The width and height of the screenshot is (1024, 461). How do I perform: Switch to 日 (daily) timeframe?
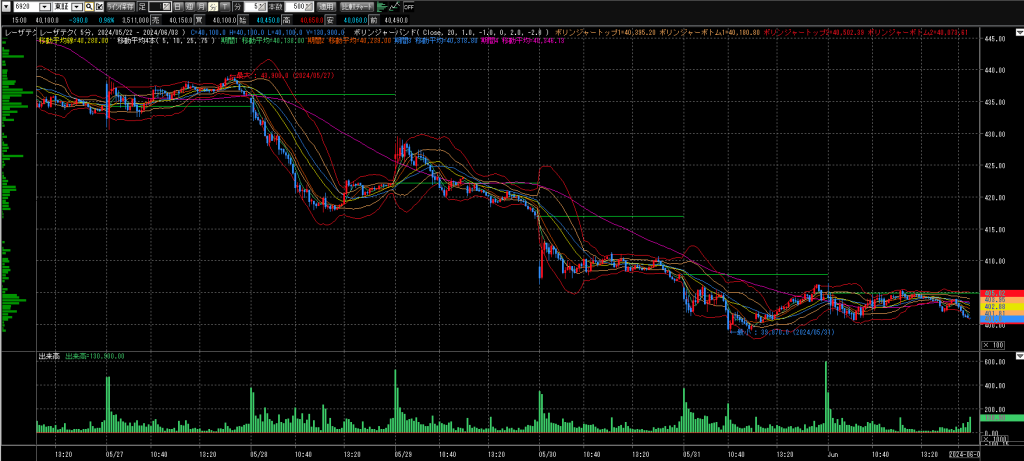(177, 6)
